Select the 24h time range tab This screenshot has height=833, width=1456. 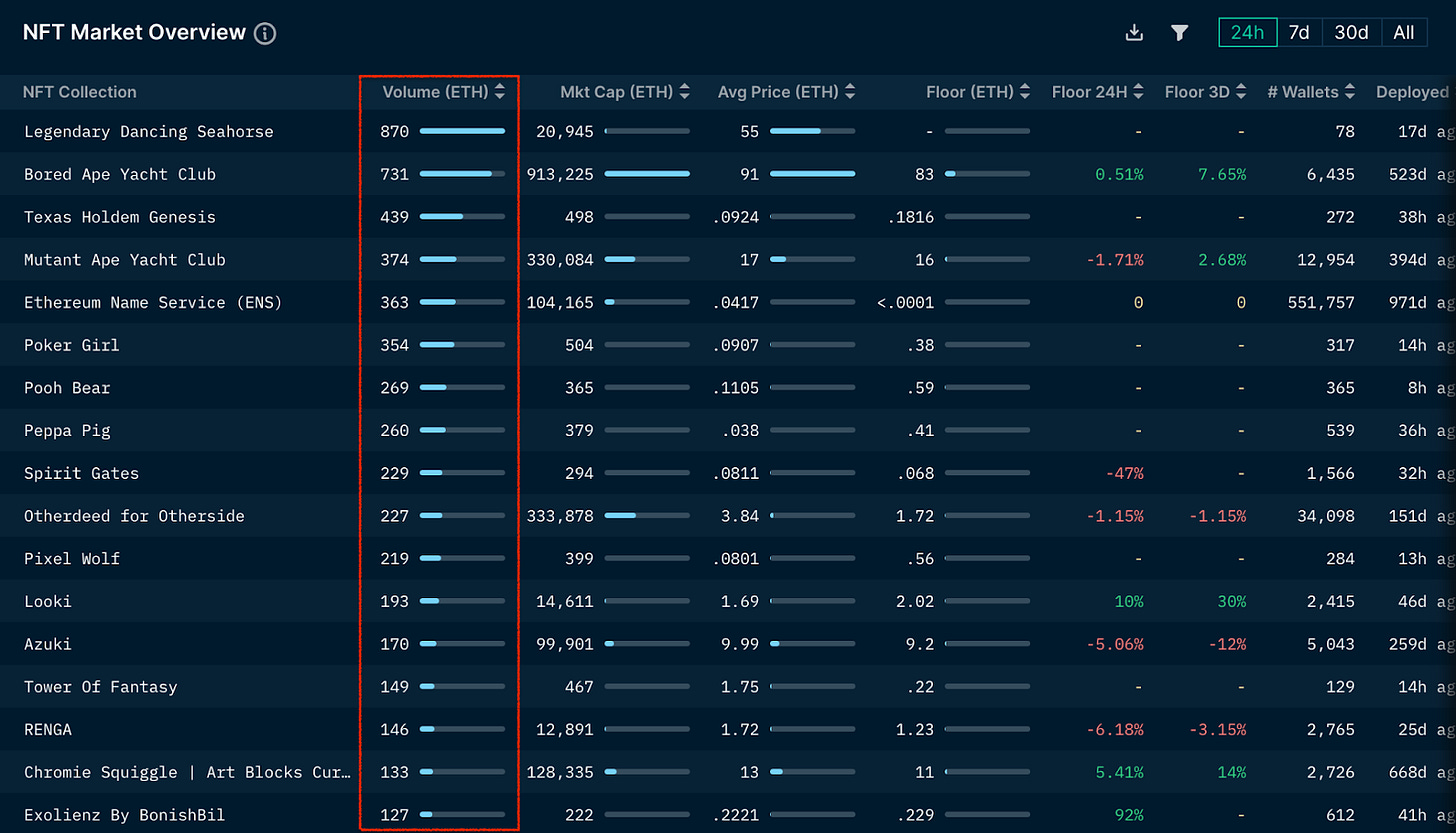pos(1247,32)
